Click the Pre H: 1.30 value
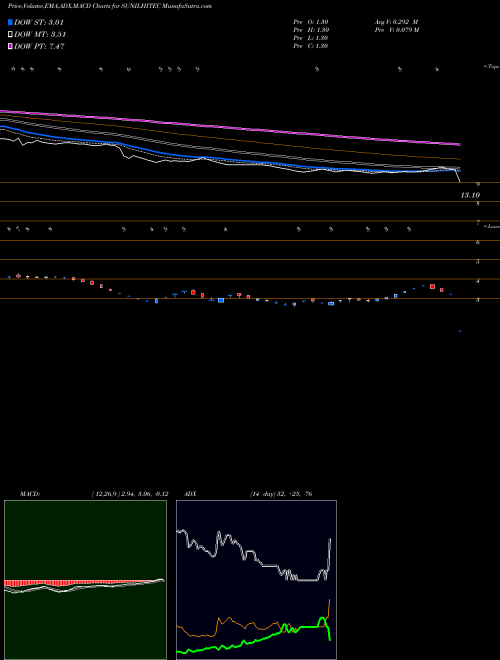This screenshot has height=660, width=500. pos(311,30)
